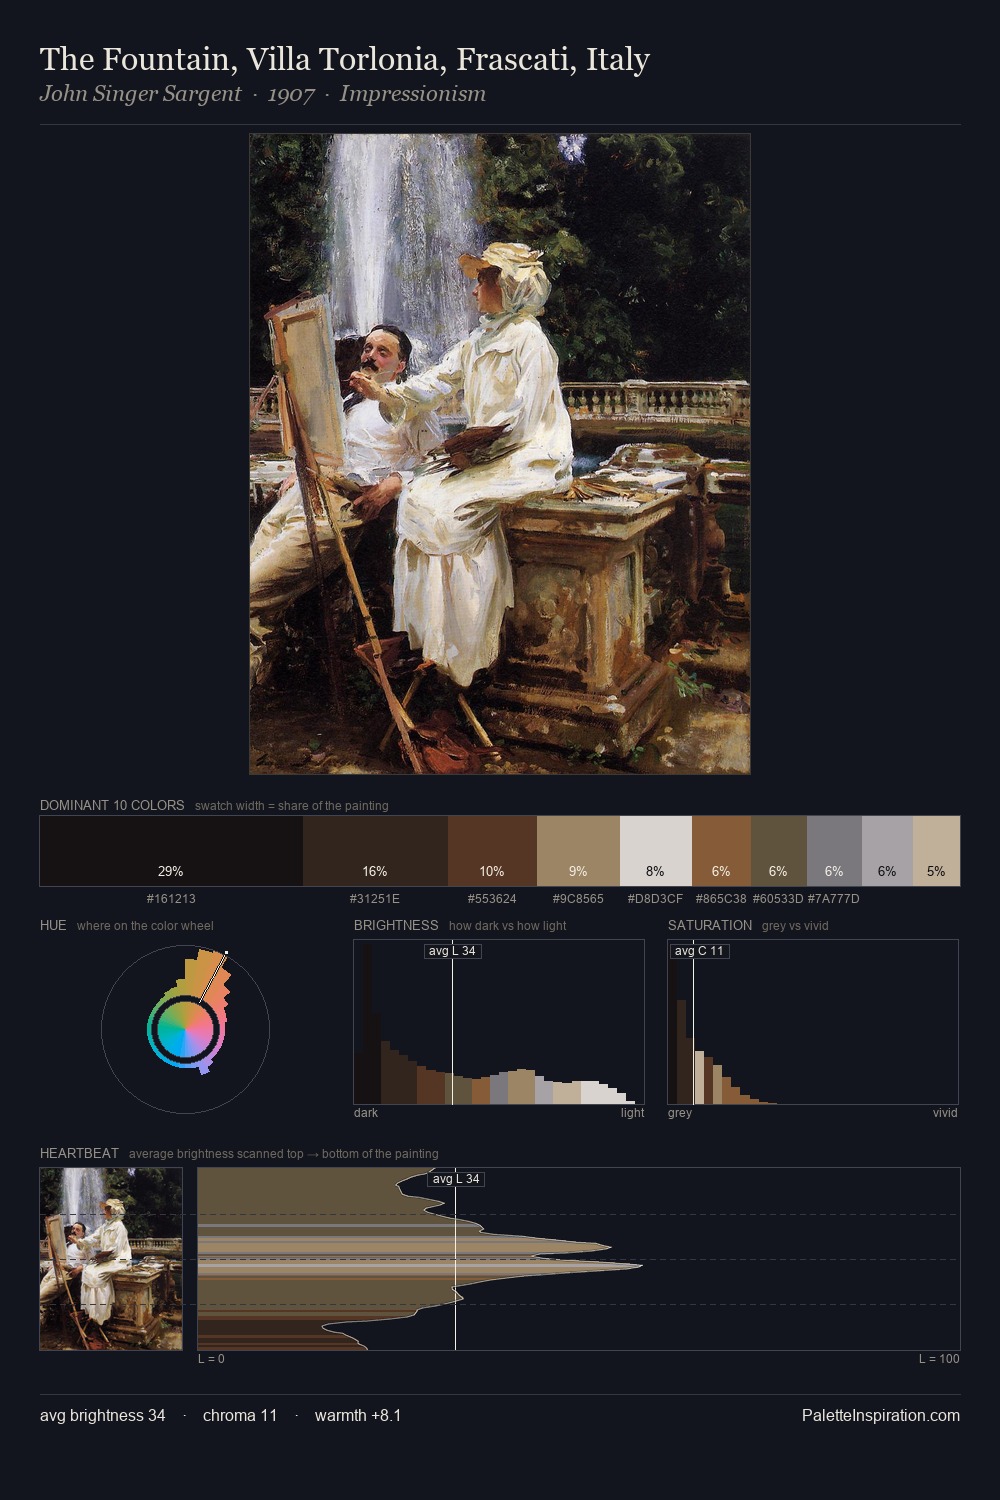Click the 'grey' axis label
Viewport: 1000px width, 1500px height.
tap(680, 1113)
